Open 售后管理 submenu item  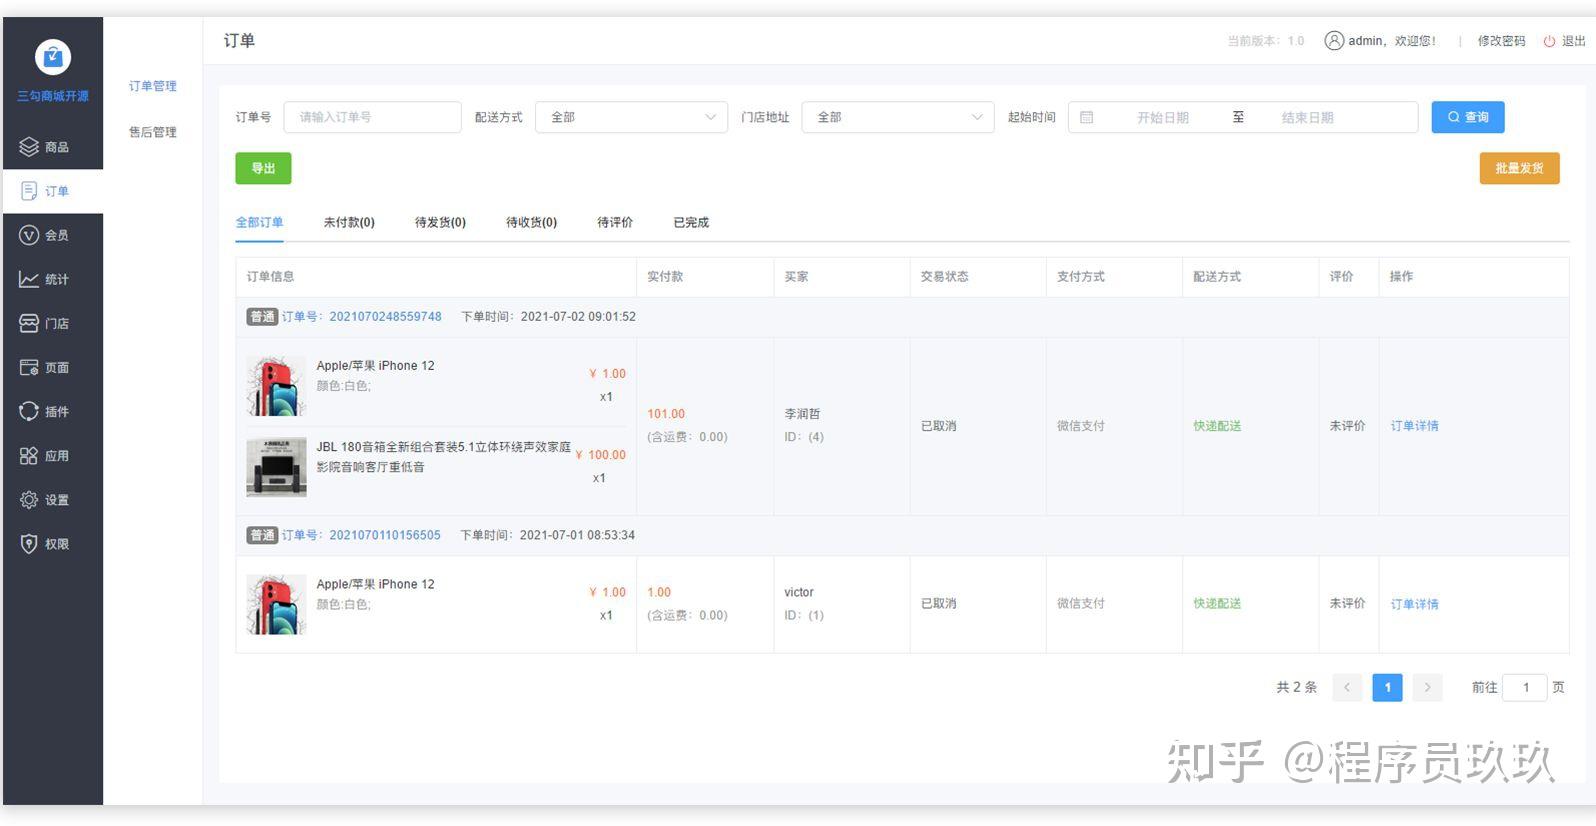(153, 132)
